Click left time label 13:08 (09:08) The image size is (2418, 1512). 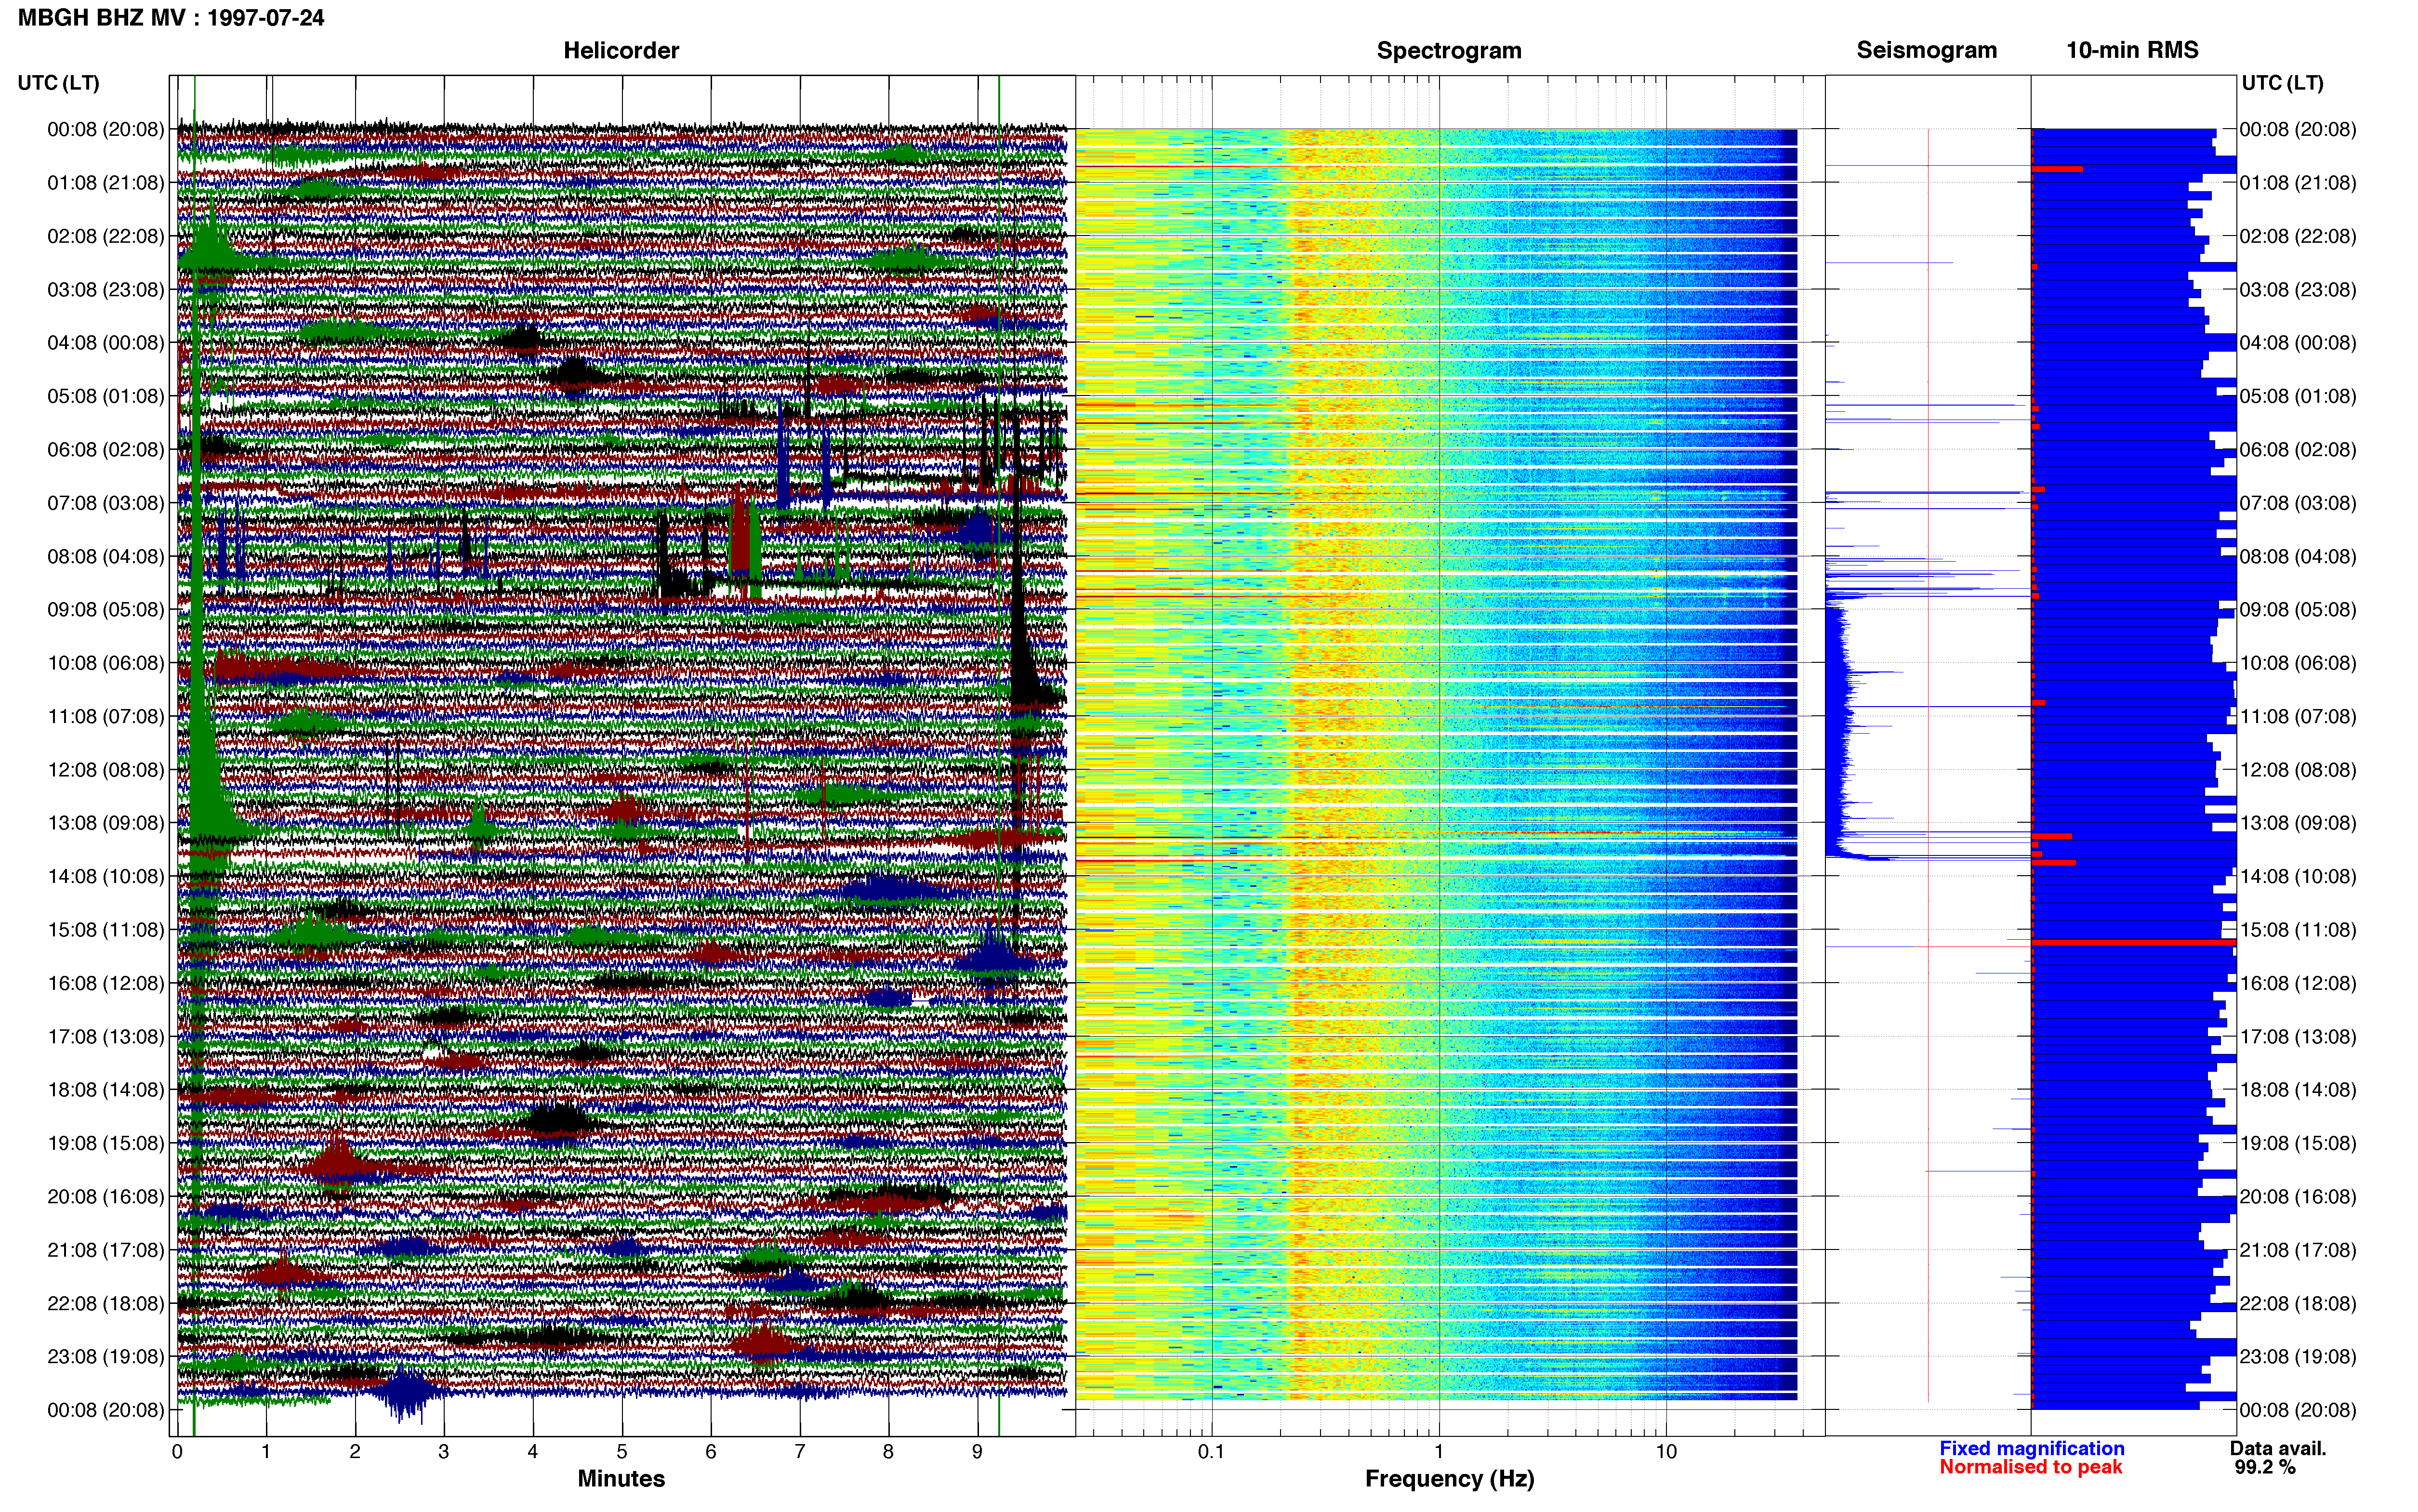(x=106, y=823)
